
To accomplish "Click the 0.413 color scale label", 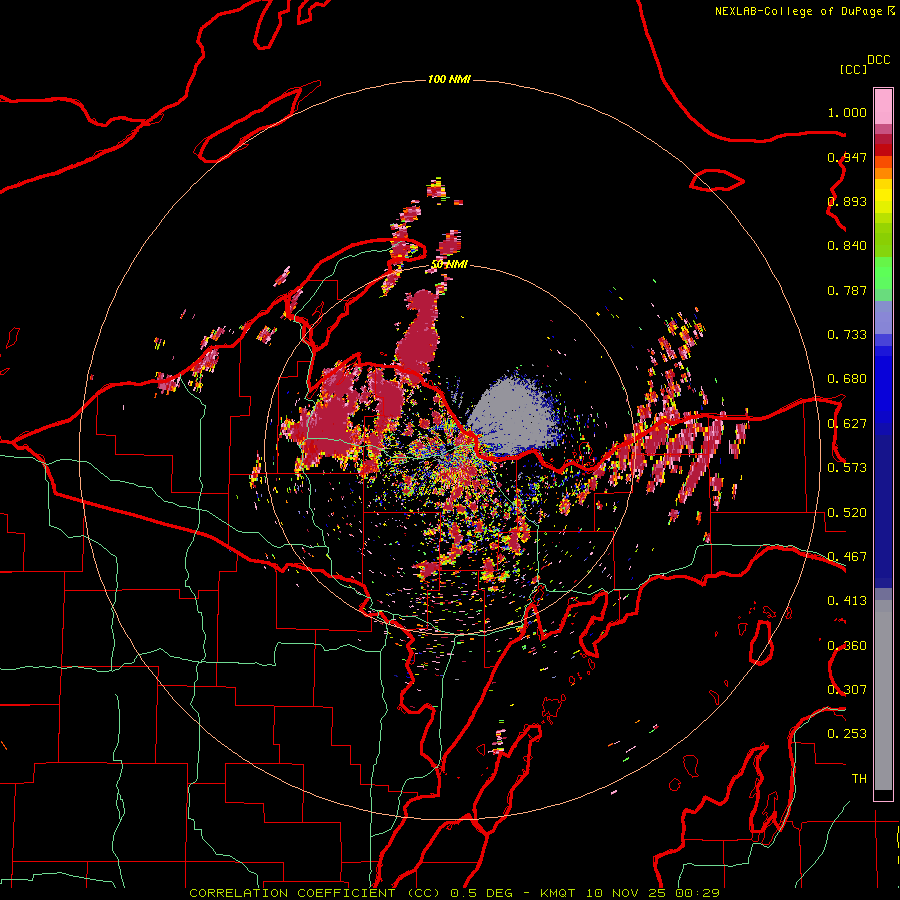I will (x=847, y=601).
